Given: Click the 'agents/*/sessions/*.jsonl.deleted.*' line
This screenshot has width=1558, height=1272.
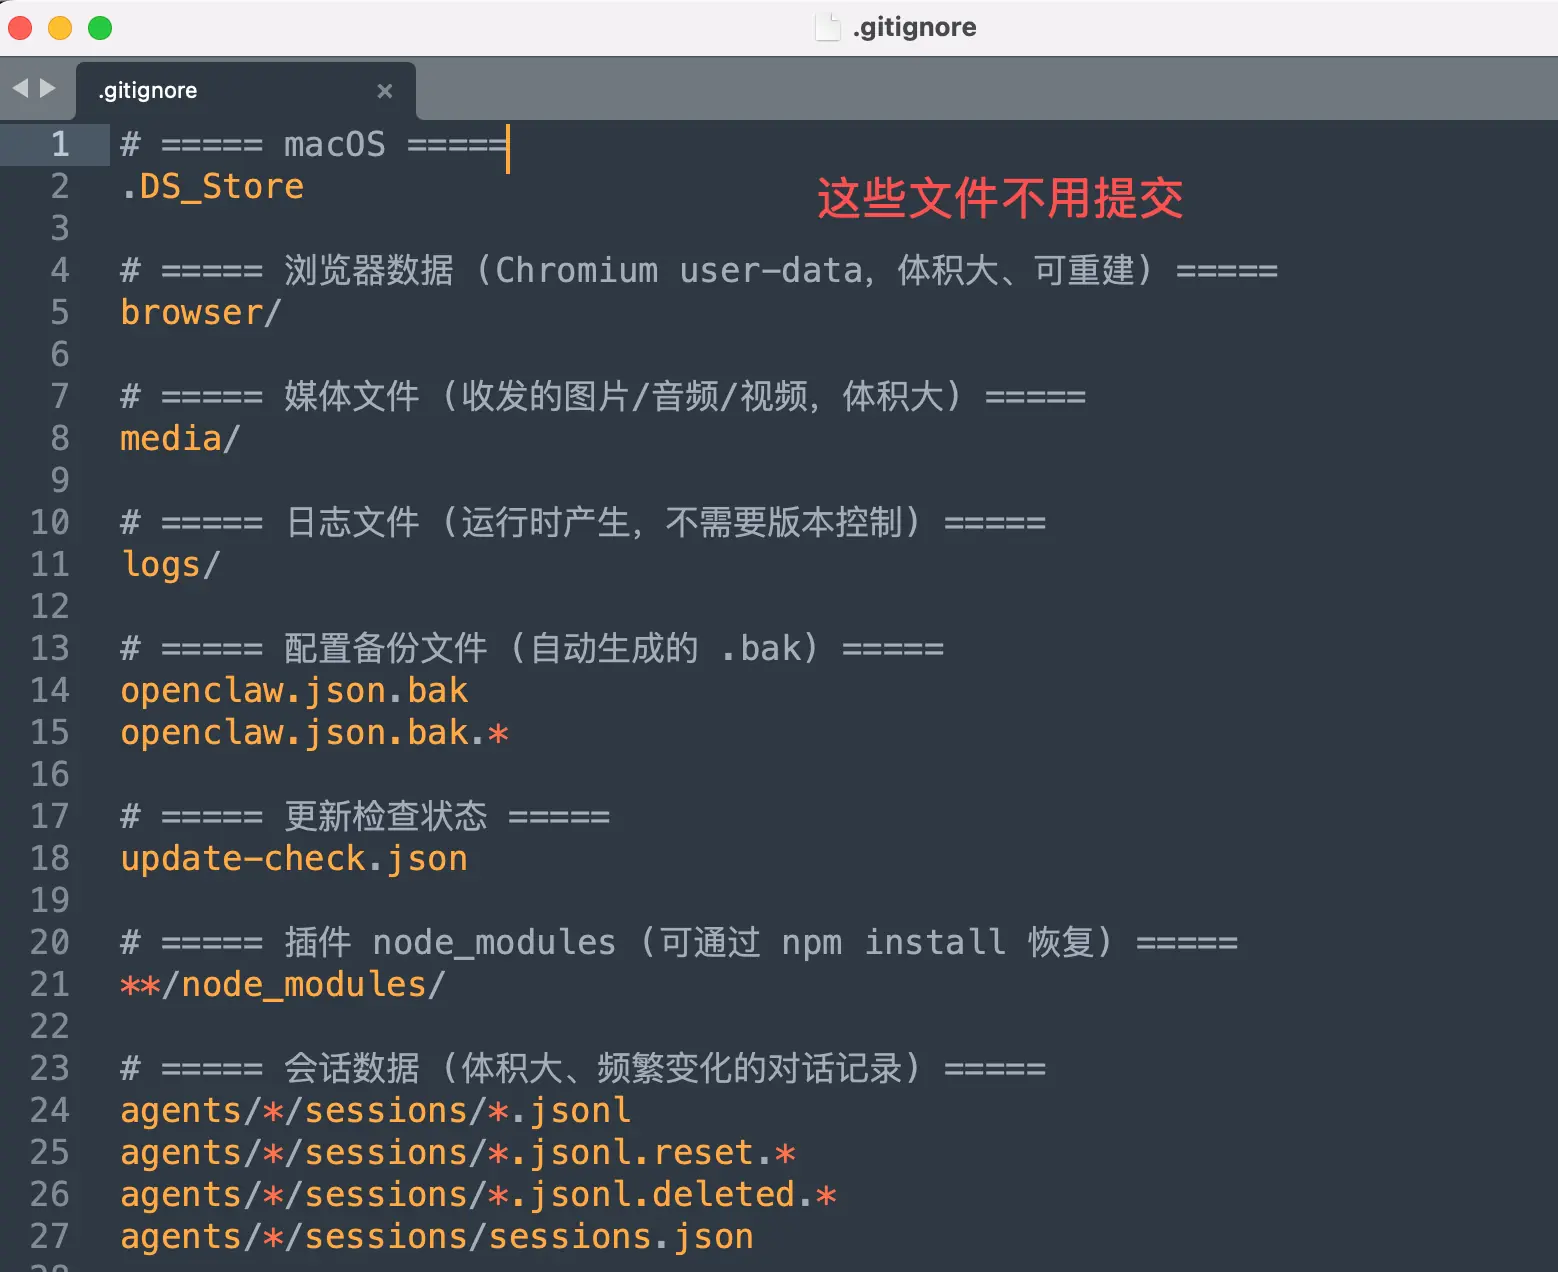Looking at the screenshot, I should point(479,1195).
